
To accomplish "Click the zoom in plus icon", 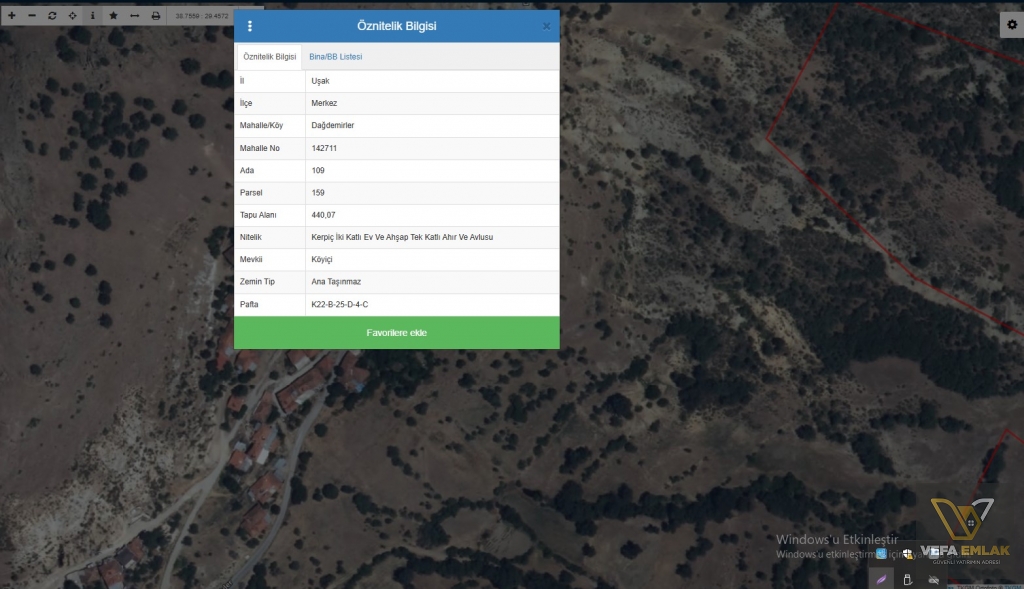I will (x=11, y=16).
